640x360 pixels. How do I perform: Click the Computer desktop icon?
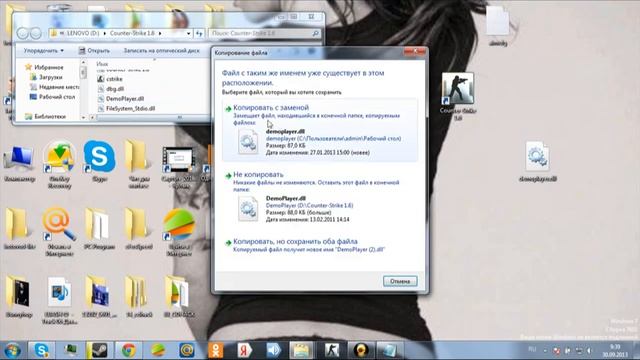pyautogui.click(x=19, y=164)
